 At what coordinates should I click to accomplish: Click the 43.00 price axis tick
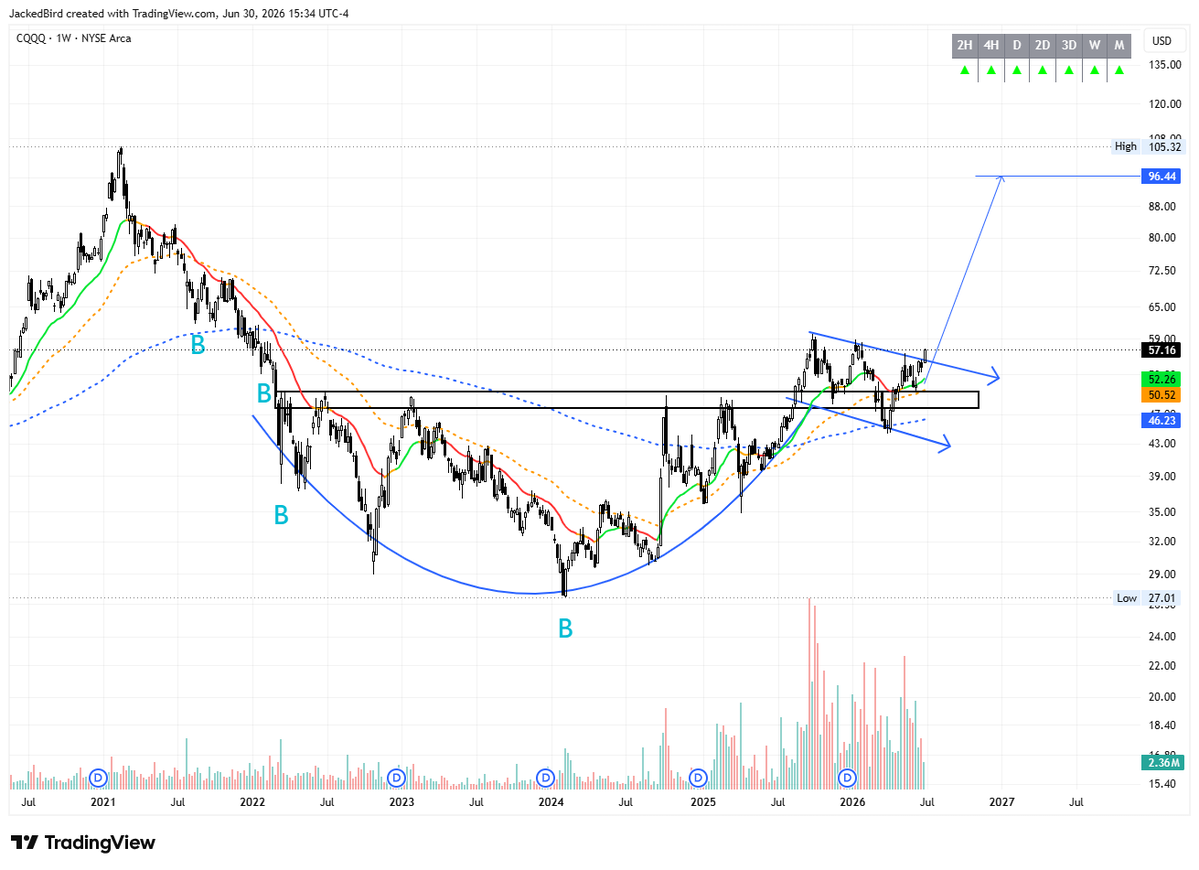pyautogui.click(x=1162, y=443)
